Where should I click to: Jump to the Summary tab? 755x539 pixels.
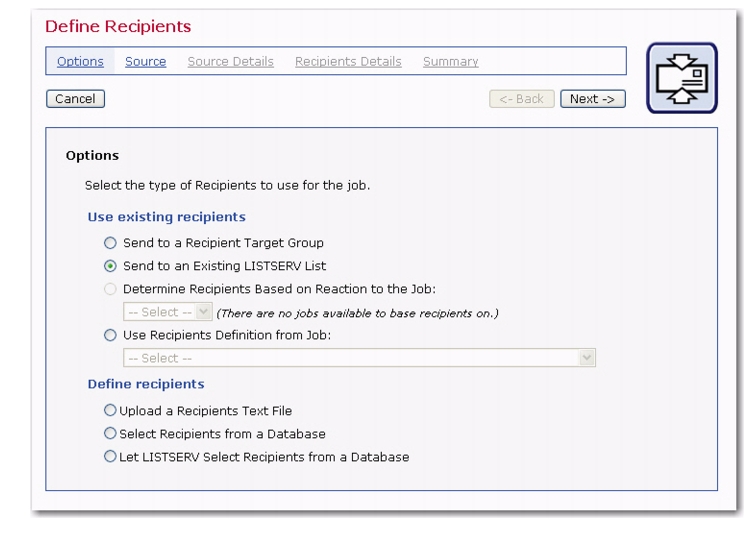(x=451, y=62)
